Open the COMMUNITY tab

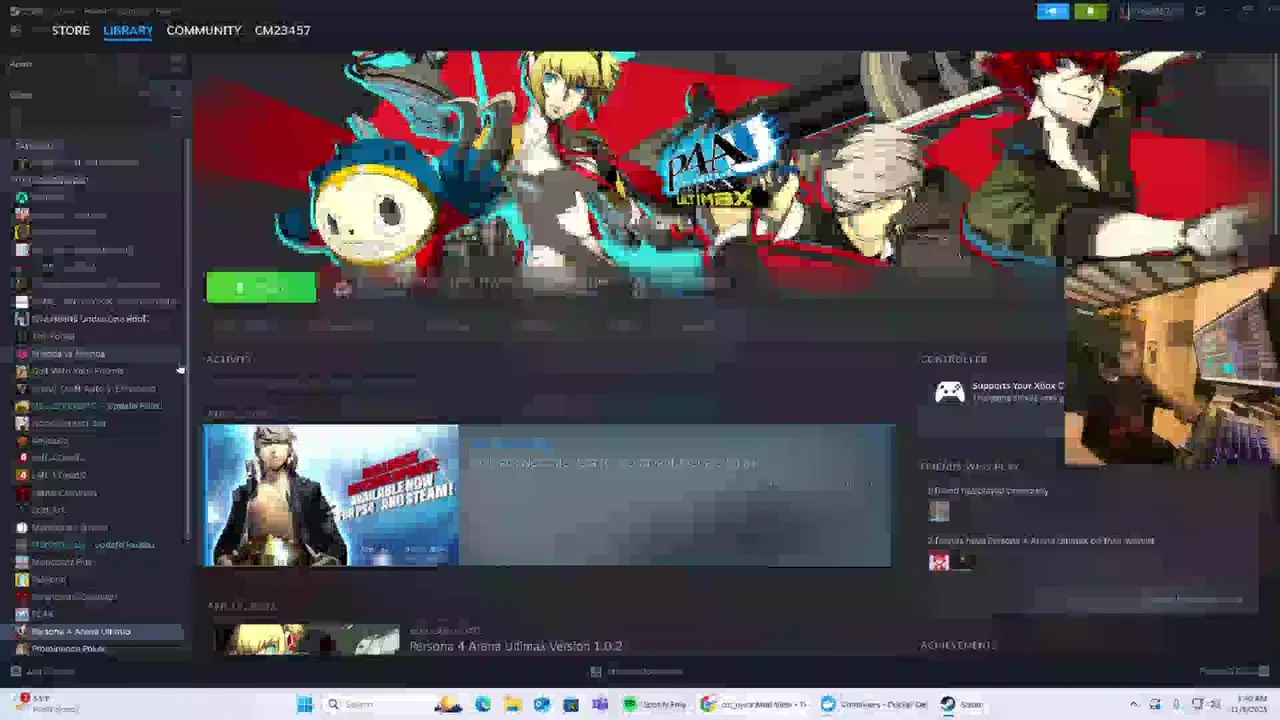(204, 30)
